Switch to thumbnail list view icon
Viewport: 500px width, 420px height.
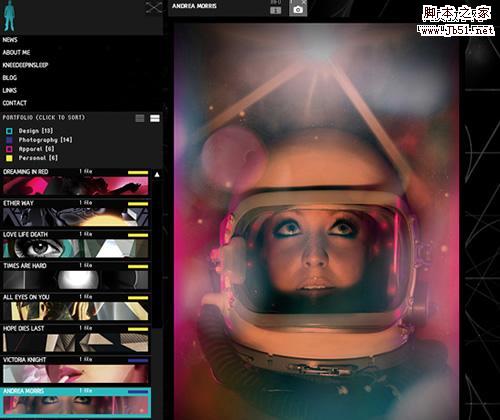click(x=155, y=118)
